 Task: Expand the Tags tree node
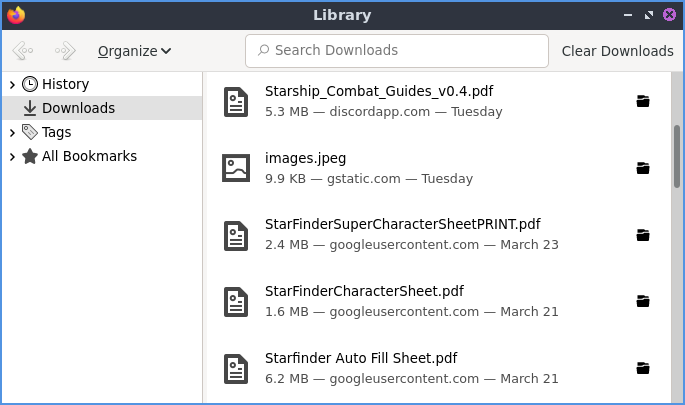[11, 132]
